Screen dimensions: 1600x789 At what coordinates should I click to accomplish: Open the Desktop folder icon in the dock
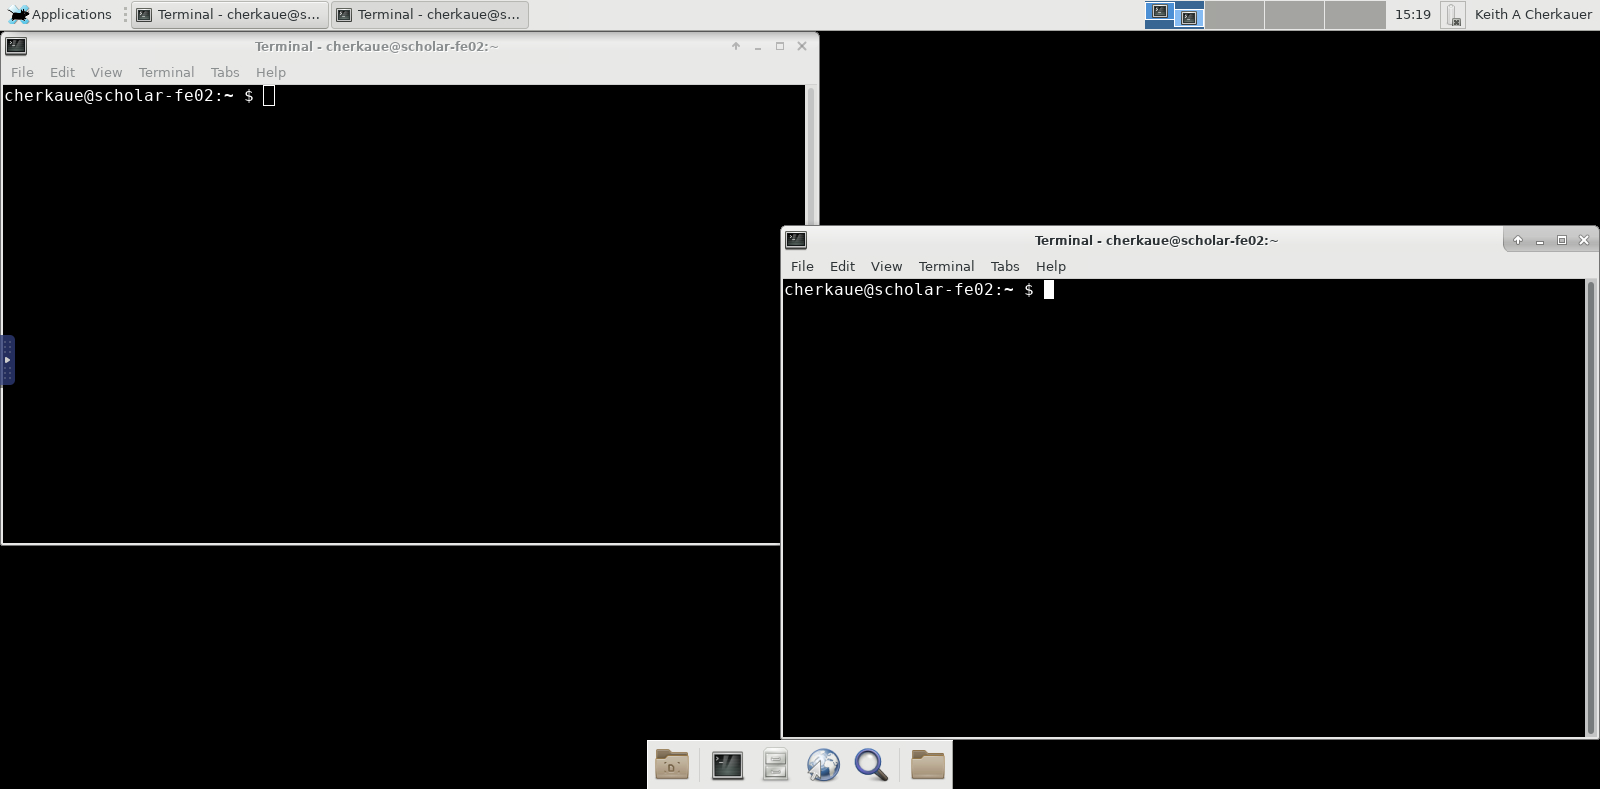[671, 765]
